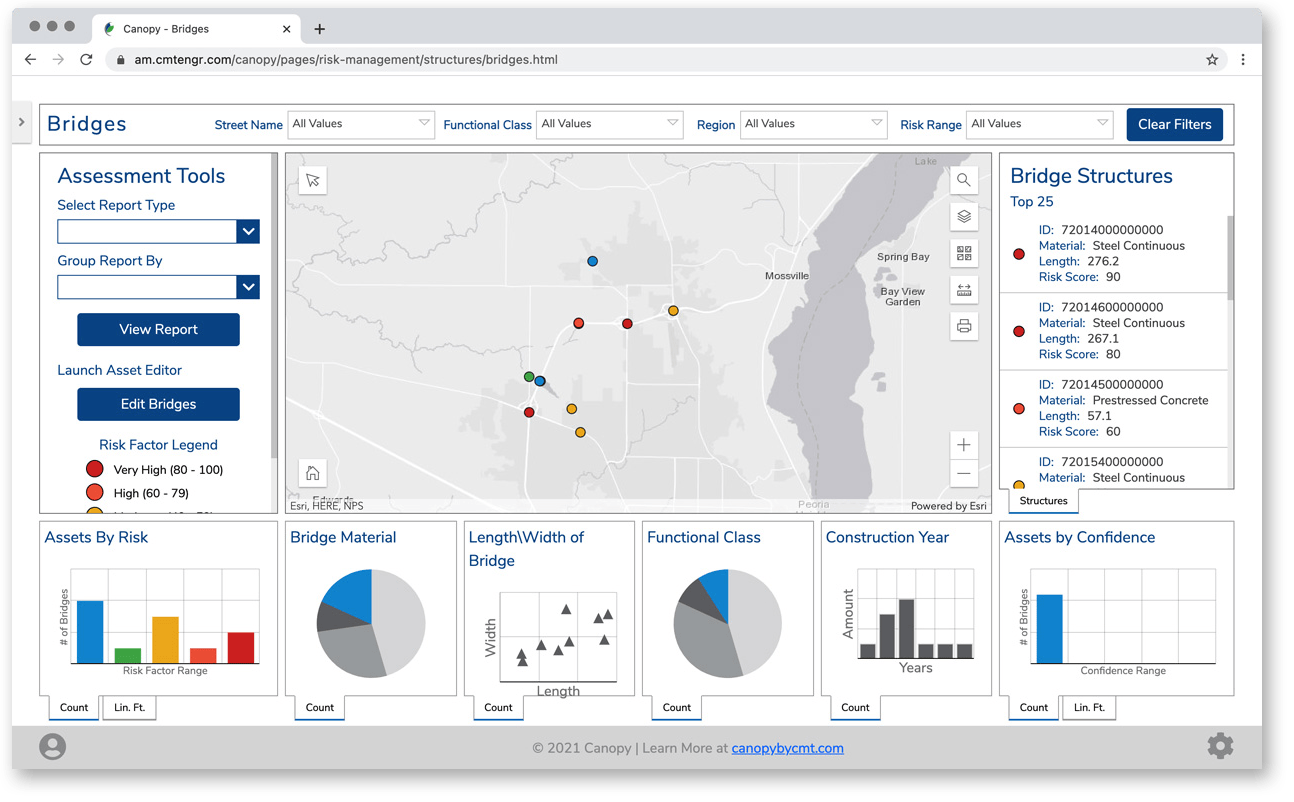Expand the collapsed left sidebar arrow
Screen dimensions: 1294x802
(22, 123)
